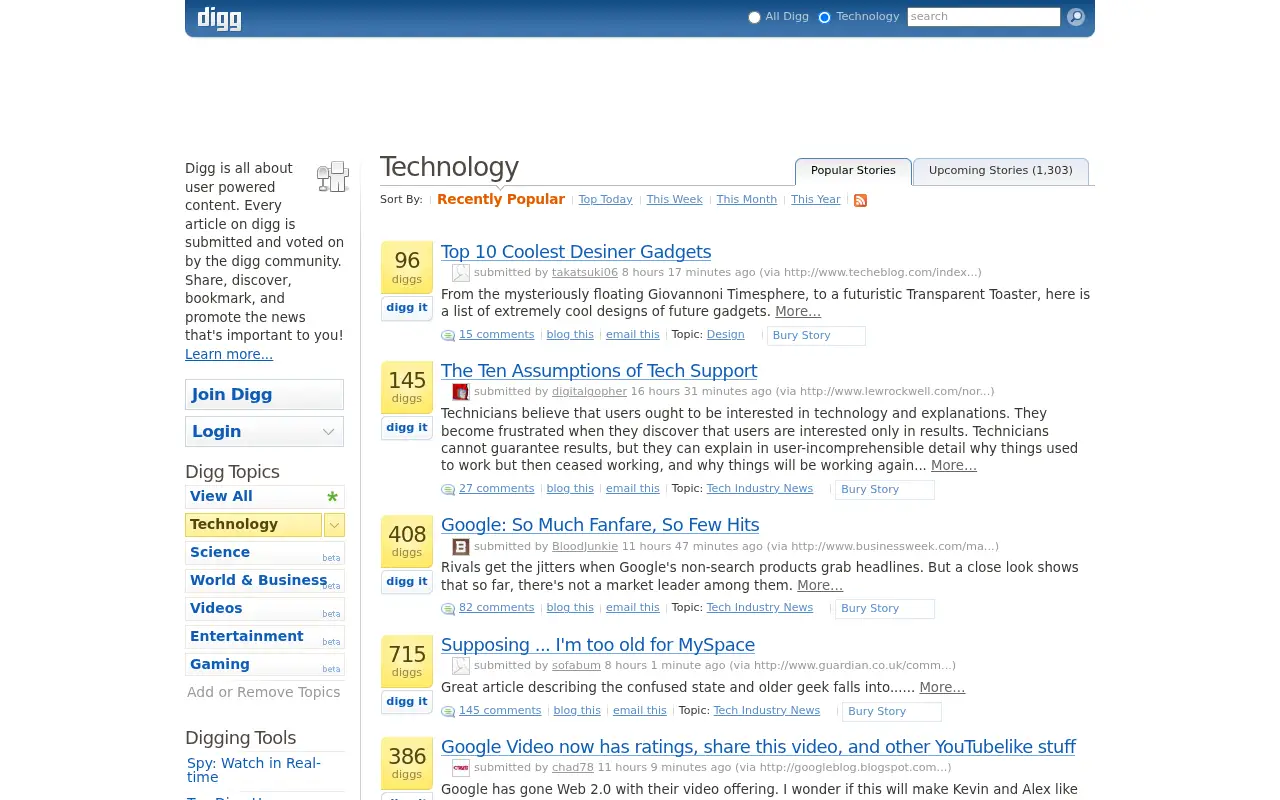Sort stories by This Year
Viewport: 1280px width, 800px height.
(x=816, y=200)
